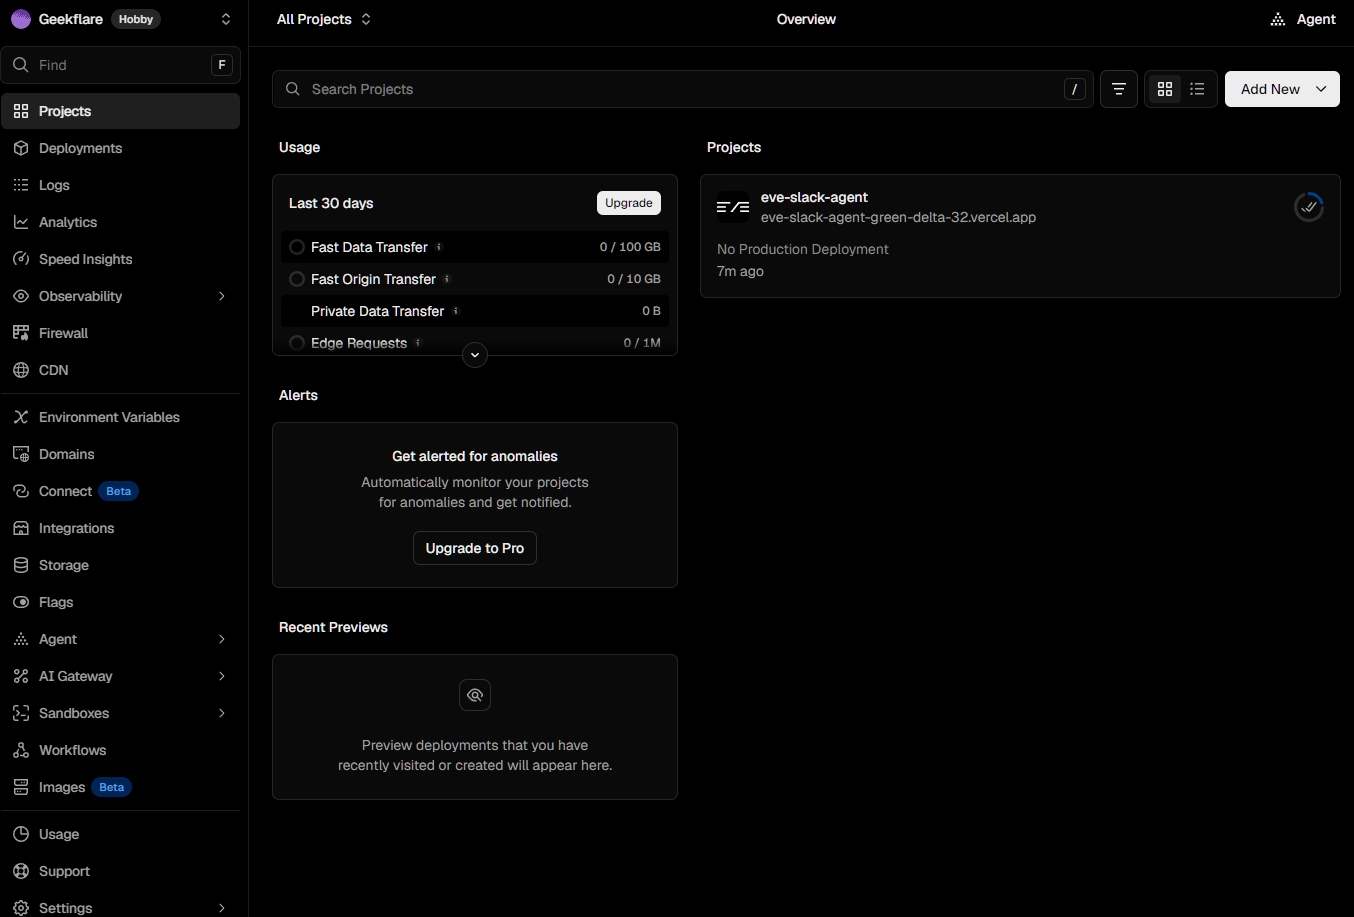
Task: Click the Environment Variables icon
Action: [21, 417]
